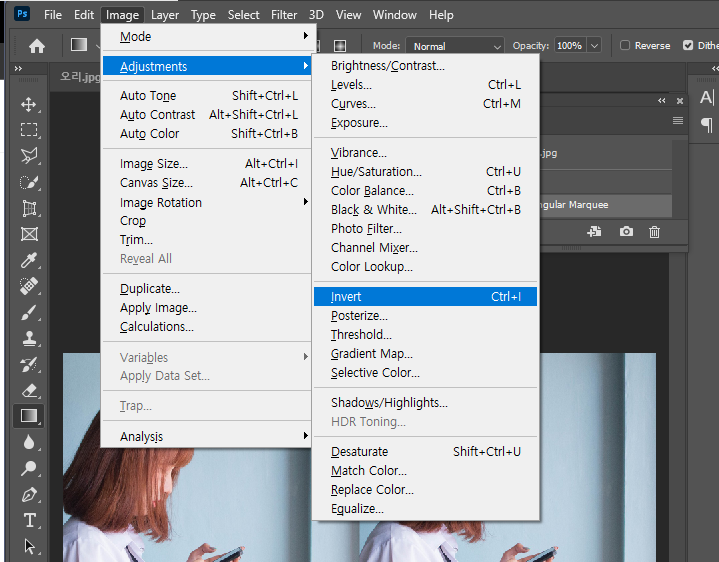This screenshot has height=562, width=719.
Task: Select the Path Selection tool
Action: [x=29, y=546]
